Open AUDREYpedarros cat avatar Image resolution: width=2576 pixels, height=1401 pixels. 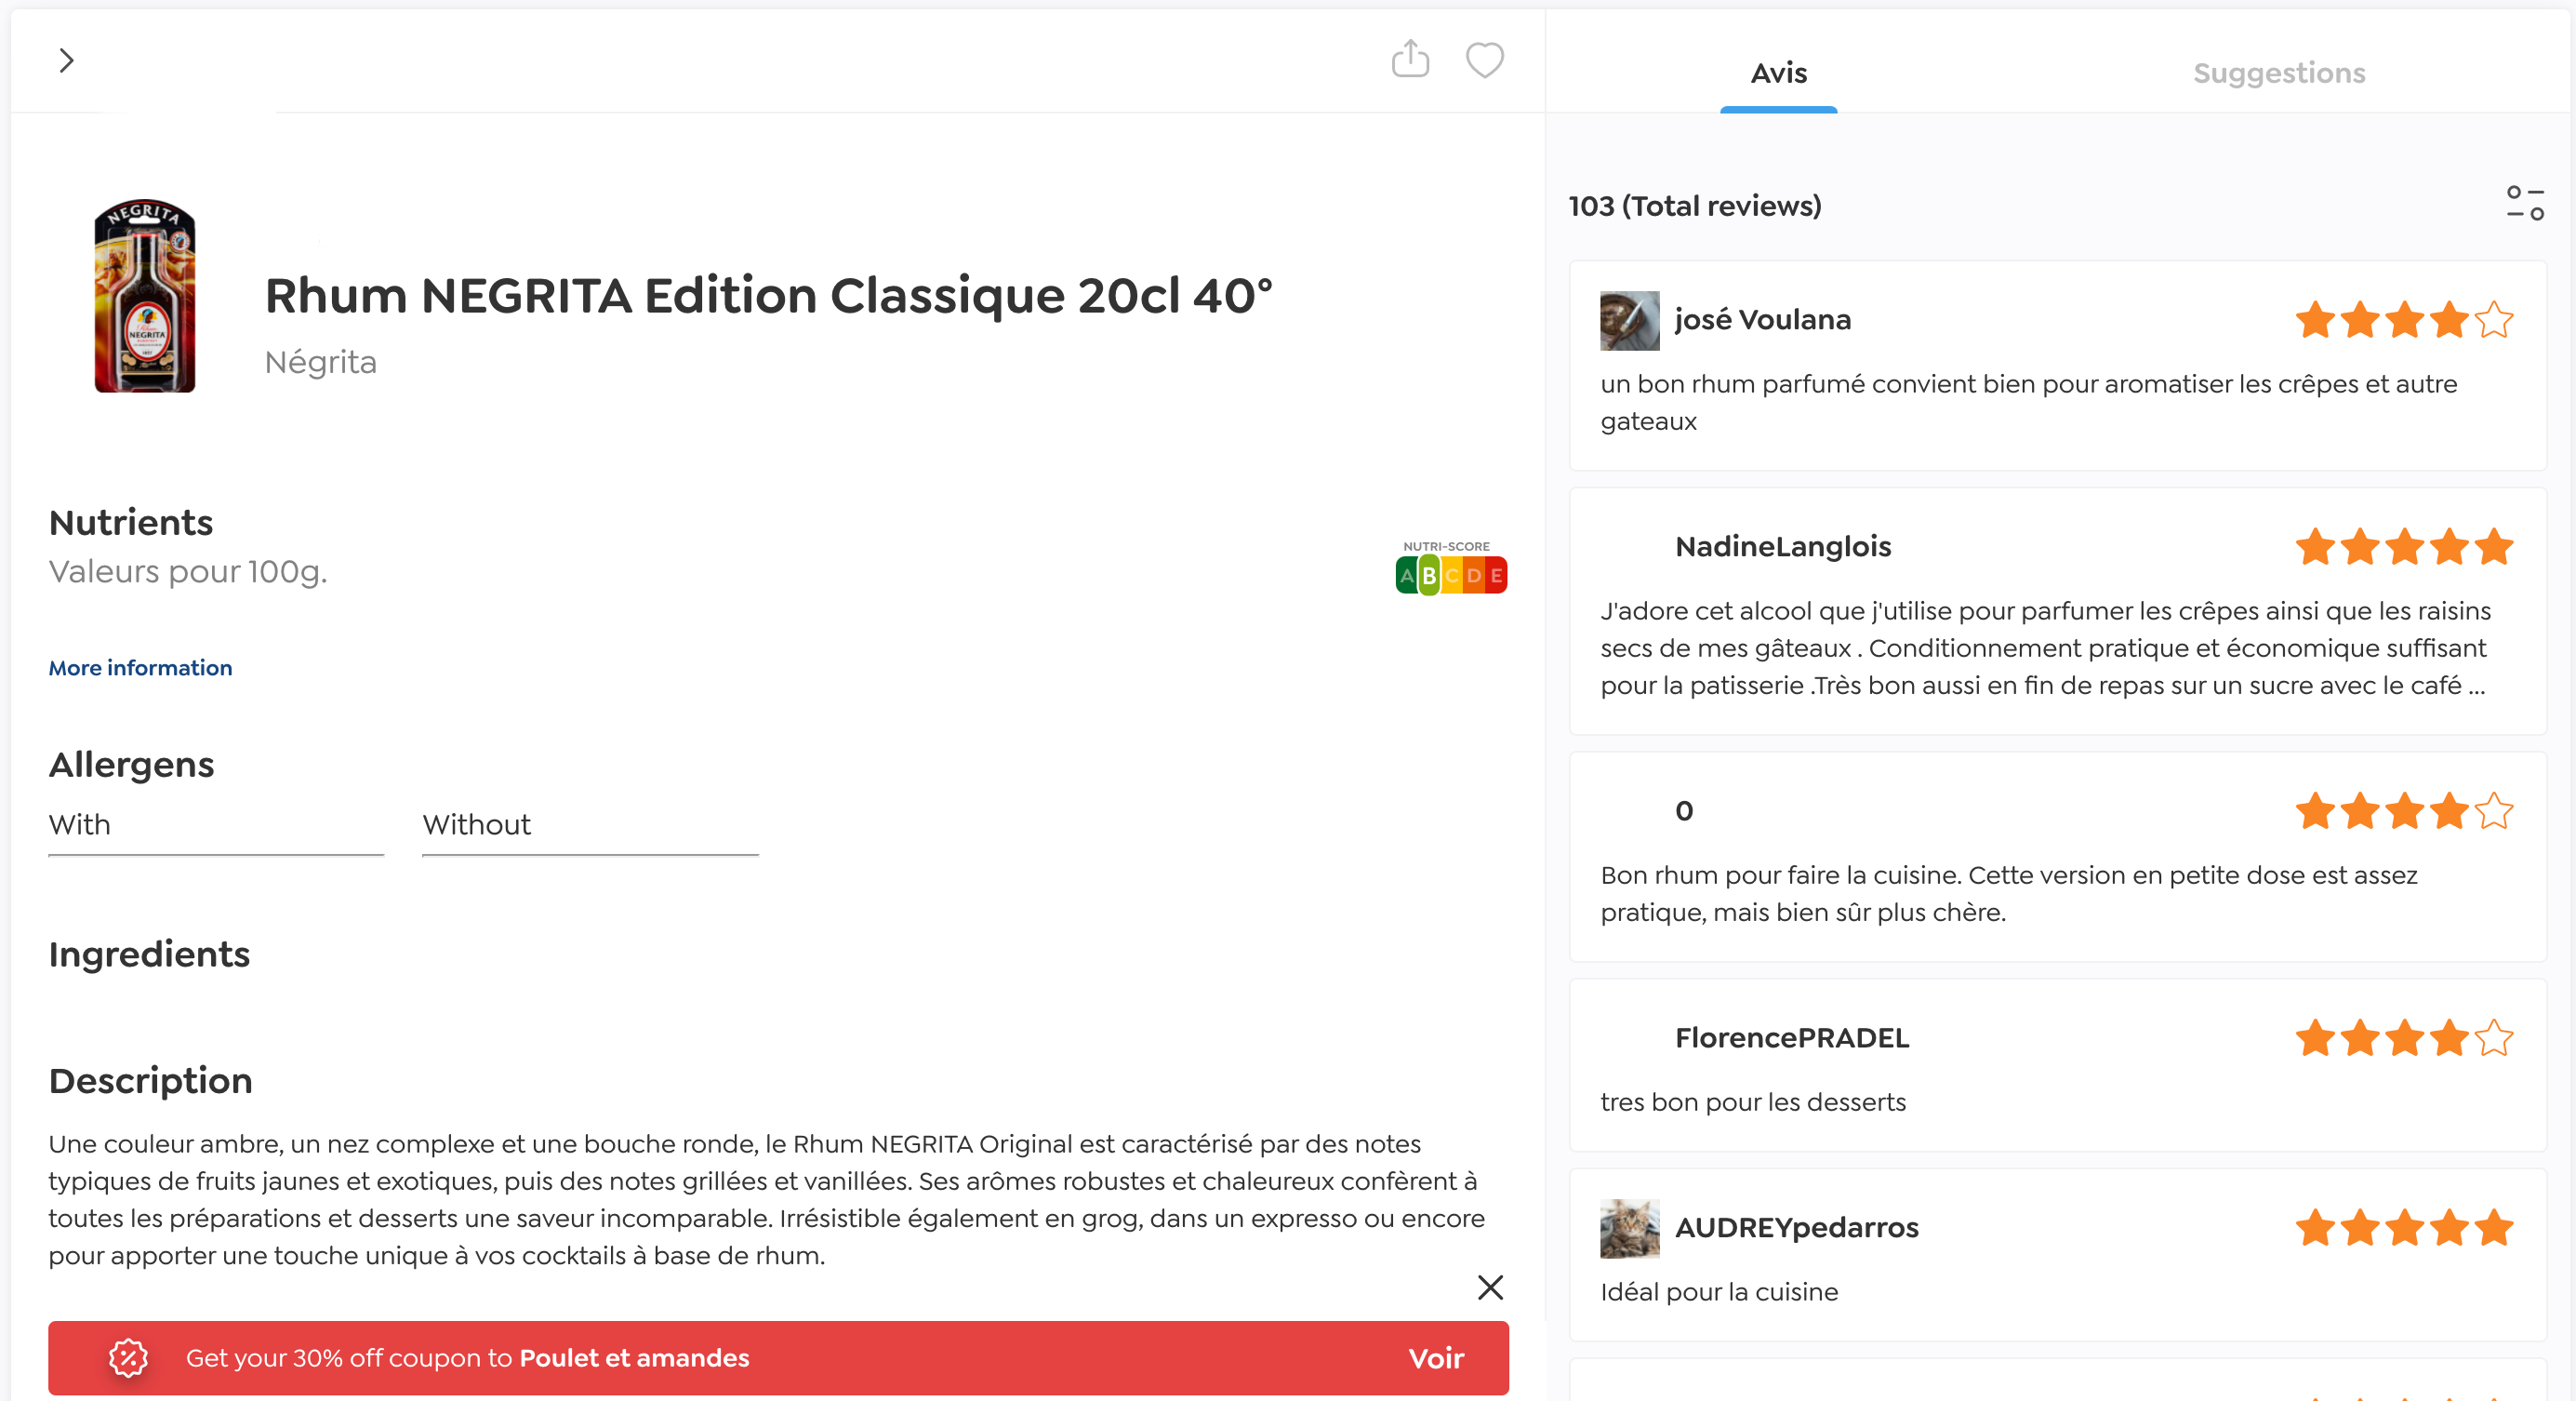click(x=1629, y=1228)
